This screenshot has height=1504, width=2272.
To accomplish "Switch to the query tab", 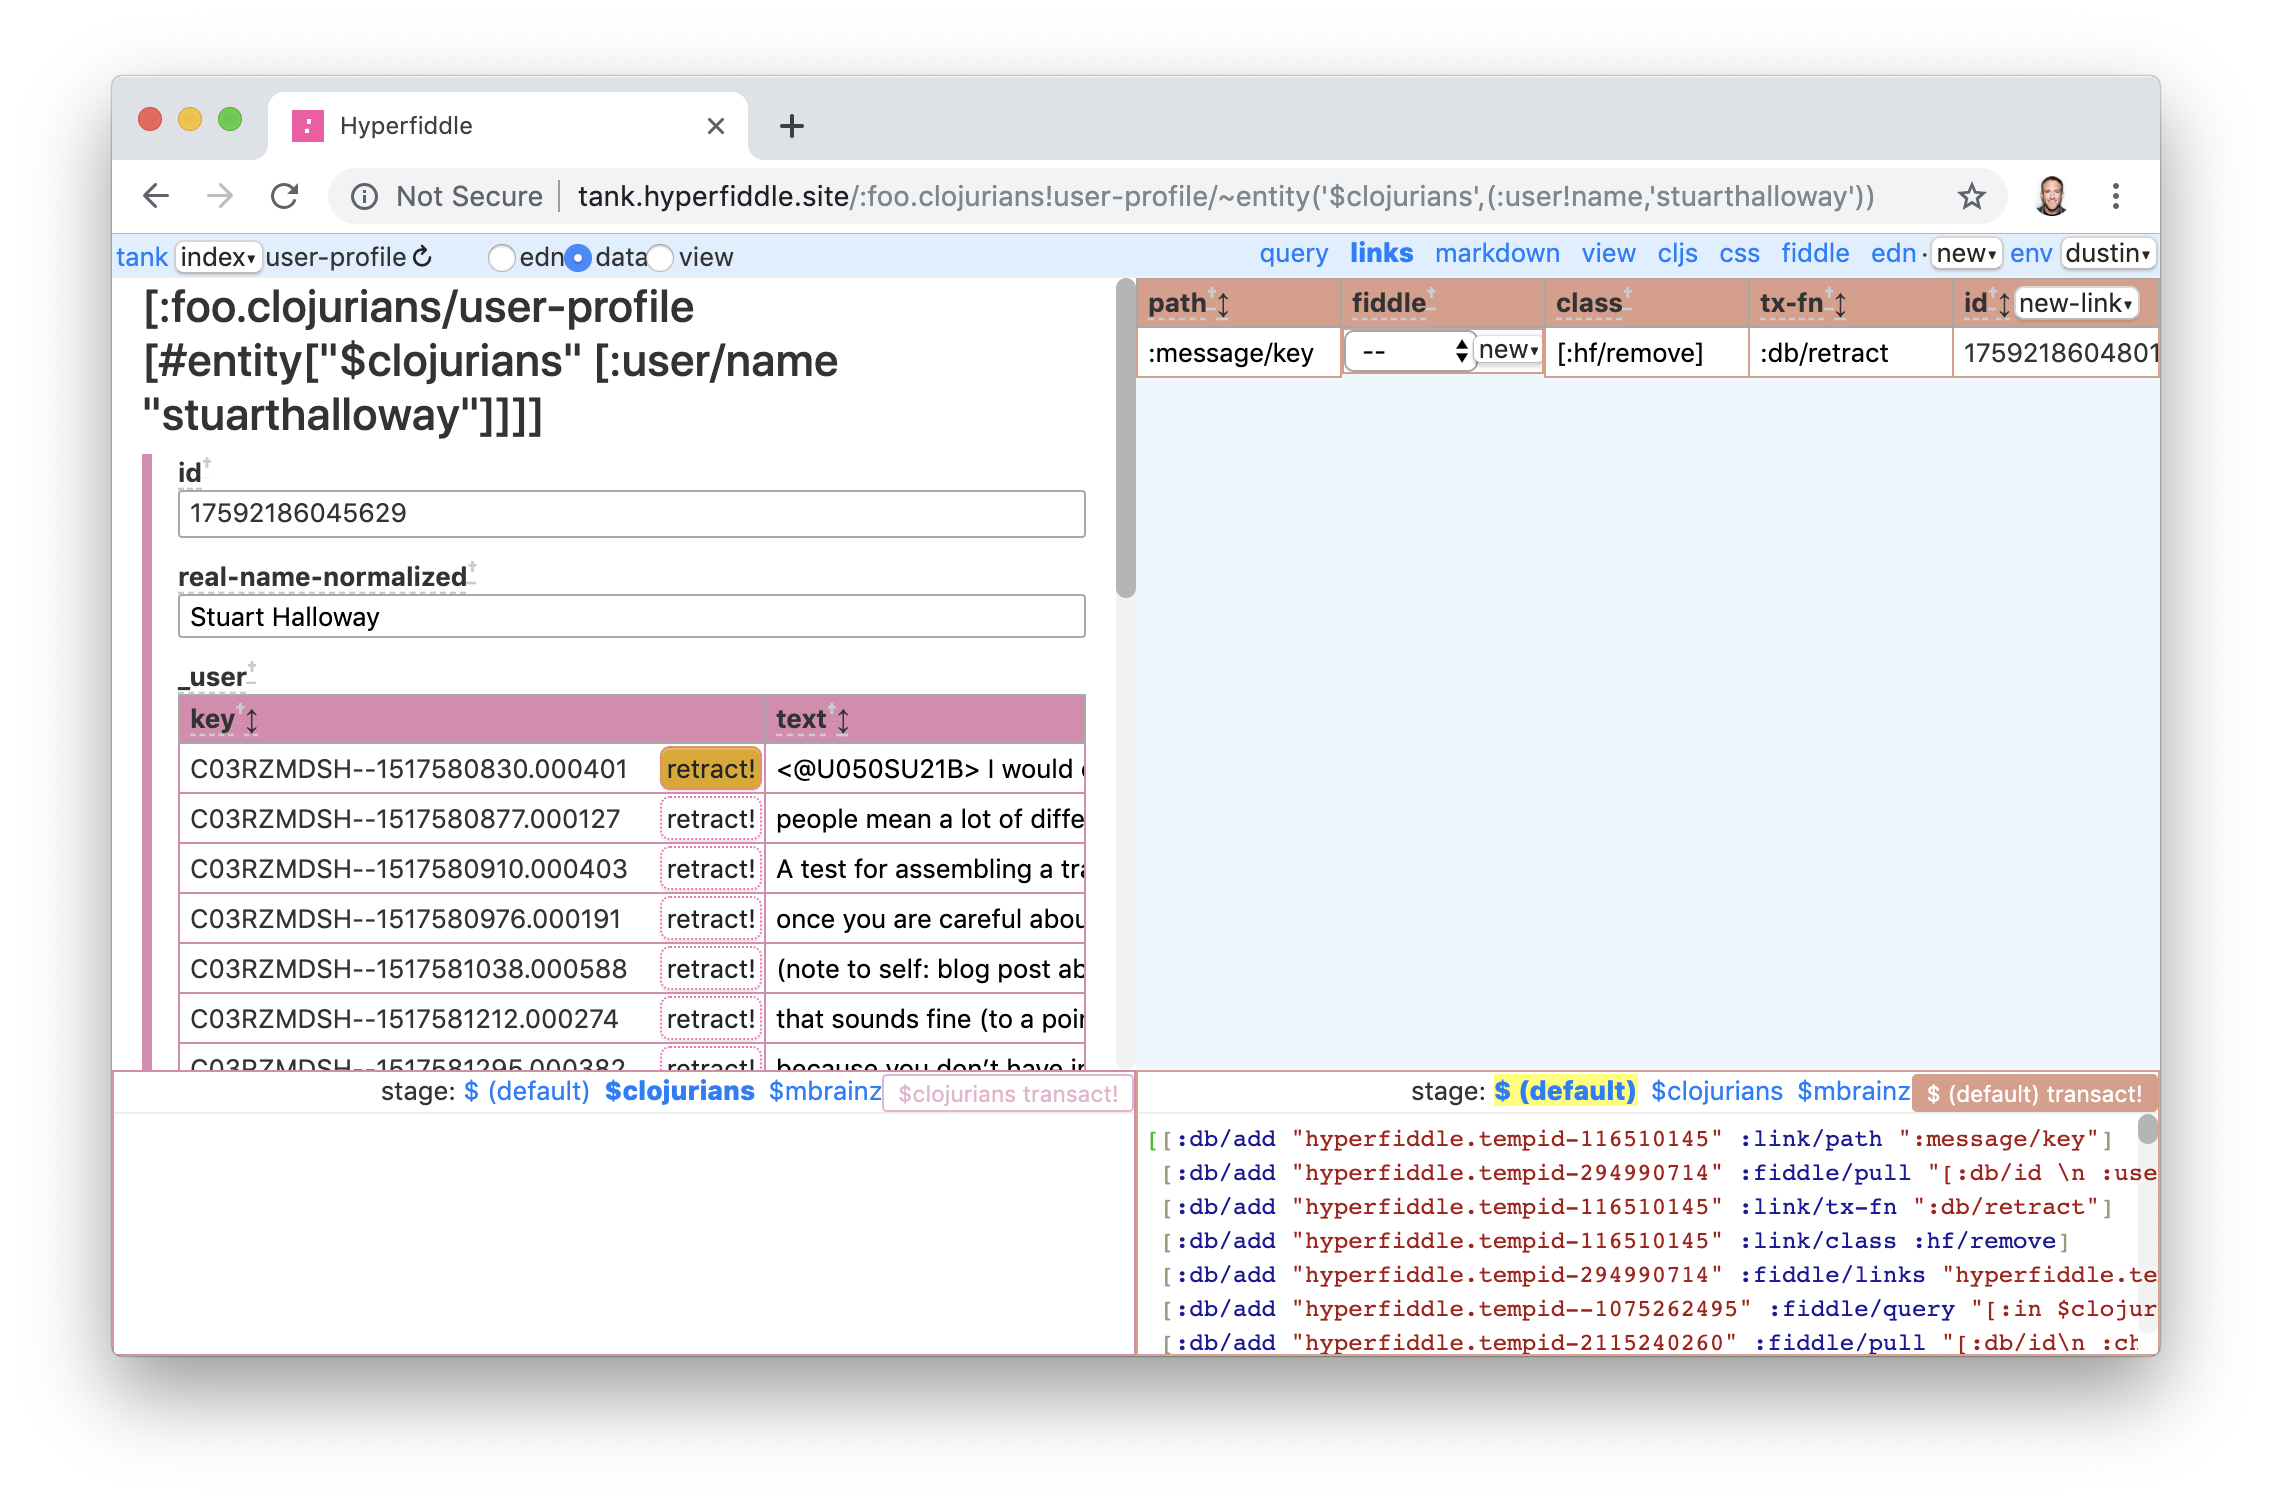I will 1293,254.
